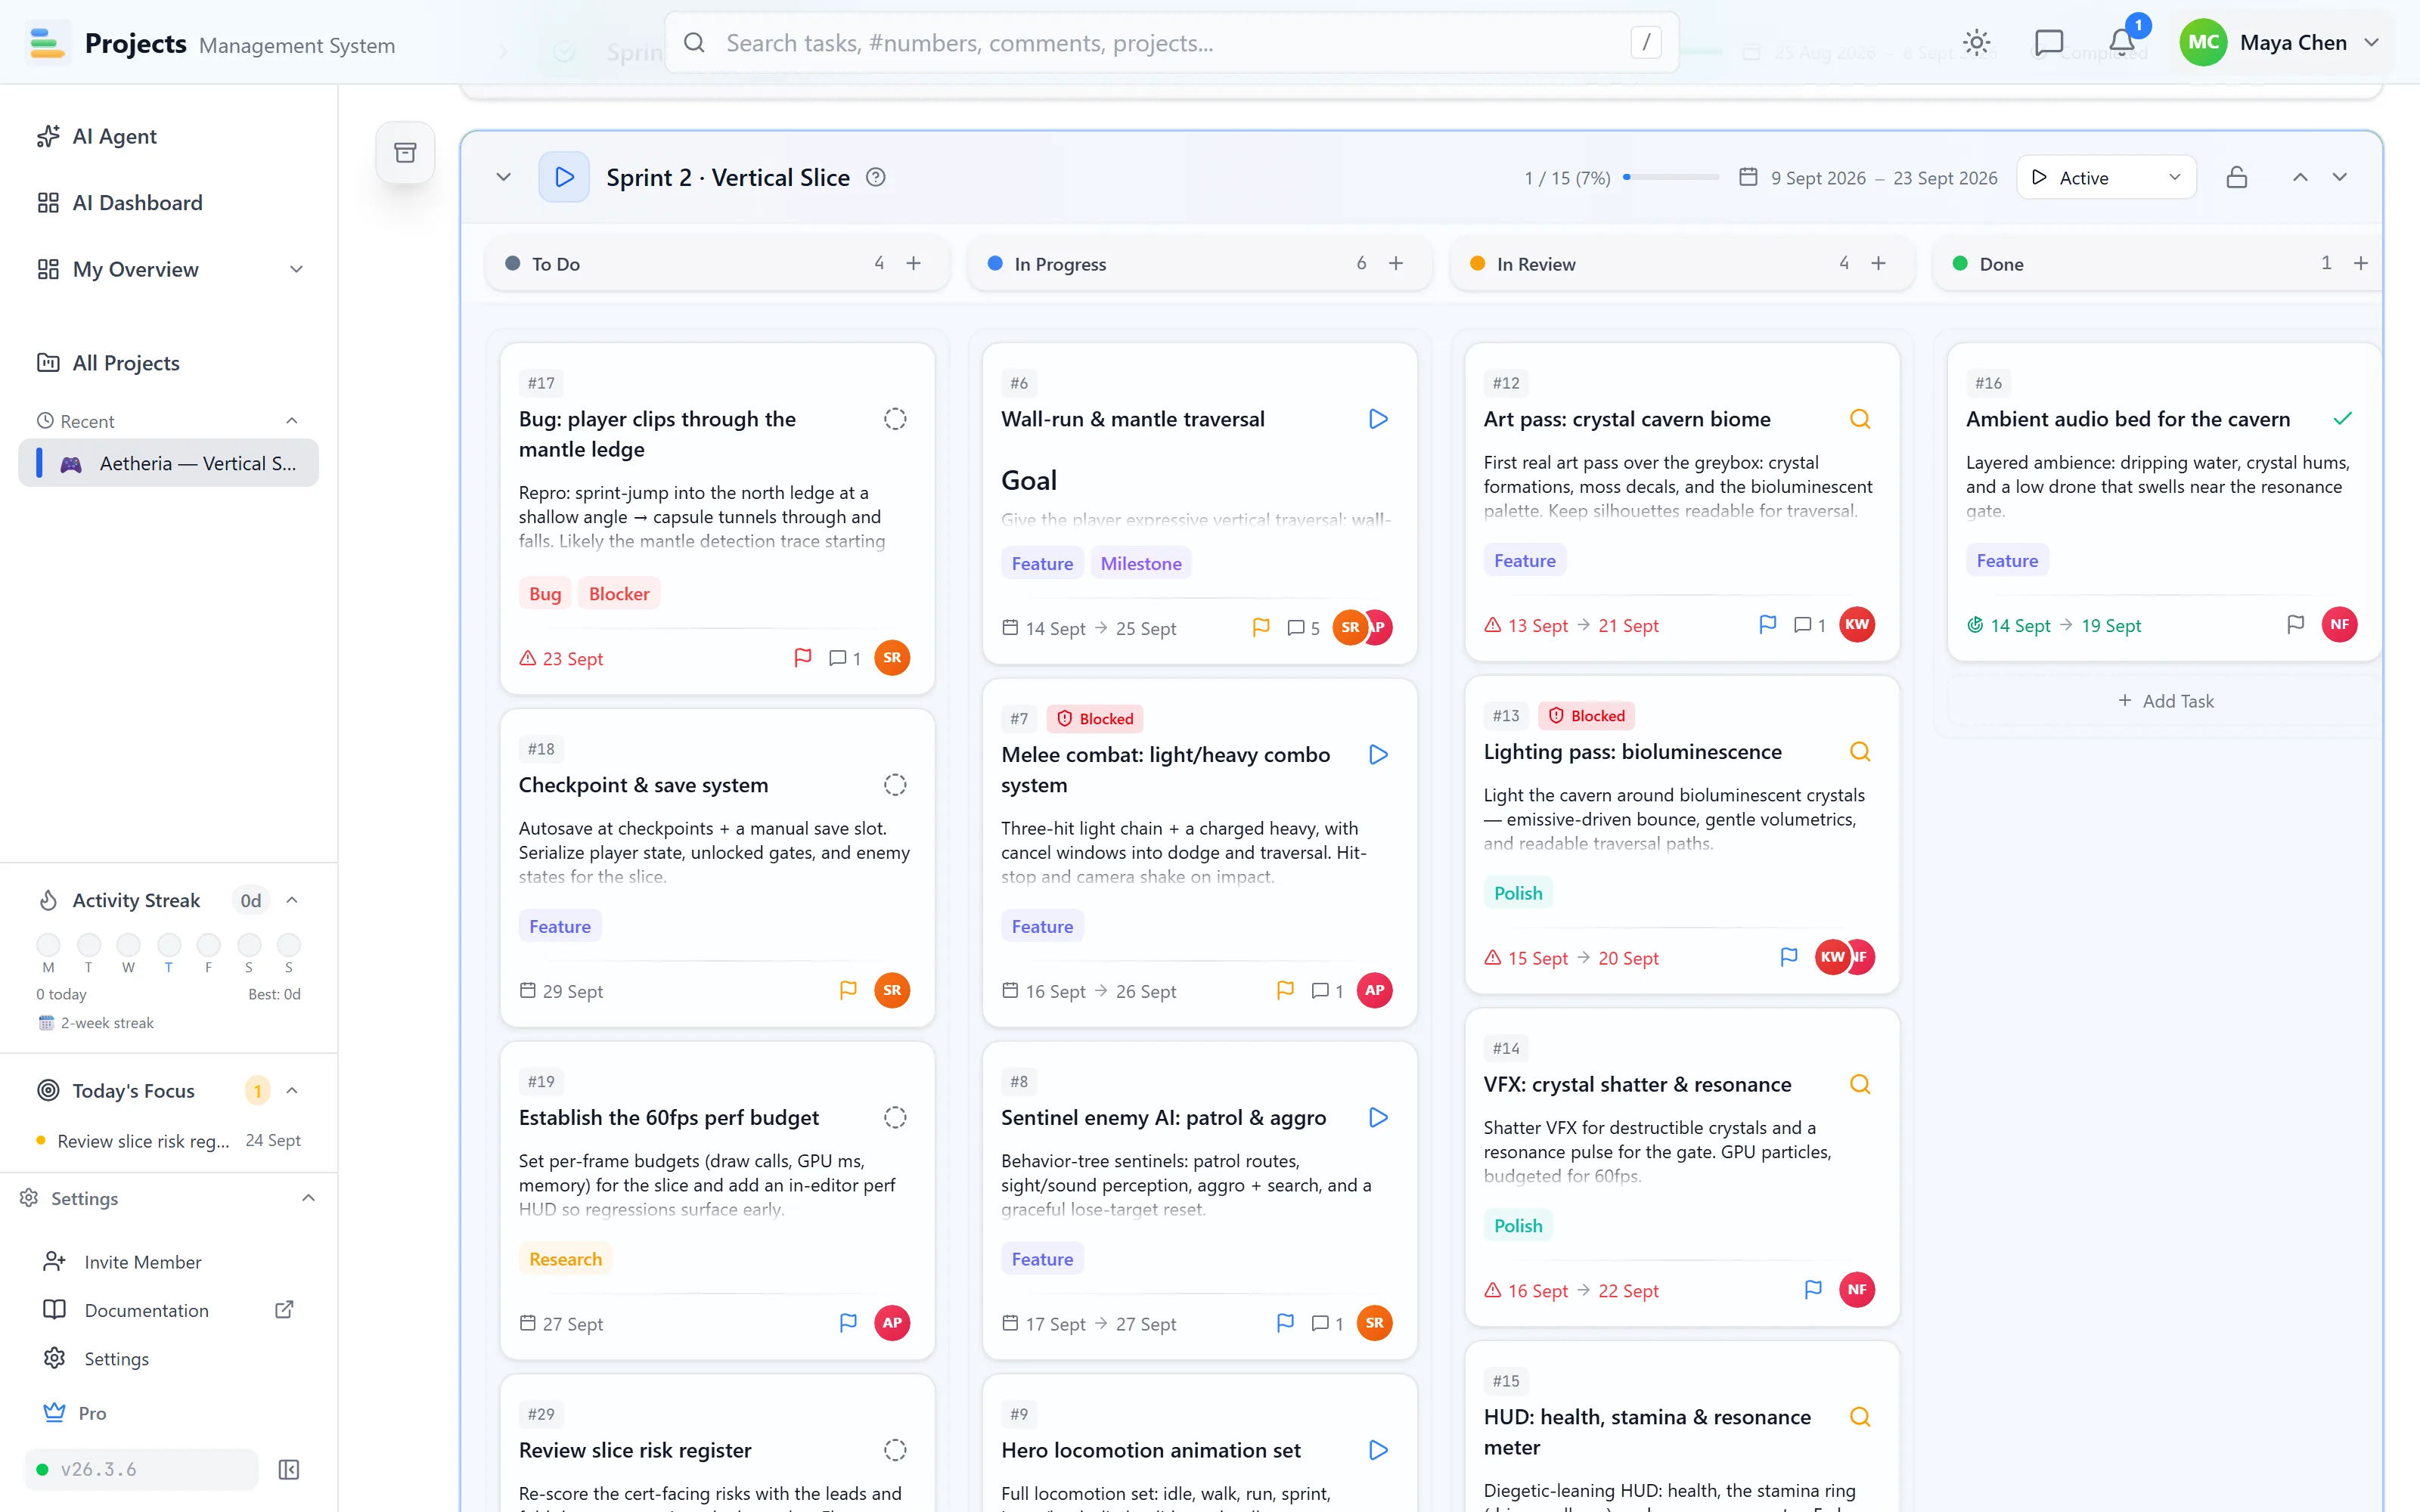Viewport: 2420px width, 1512px height.
Task: Open Review slice risk focus item
Action: [x=168, y=1141]
